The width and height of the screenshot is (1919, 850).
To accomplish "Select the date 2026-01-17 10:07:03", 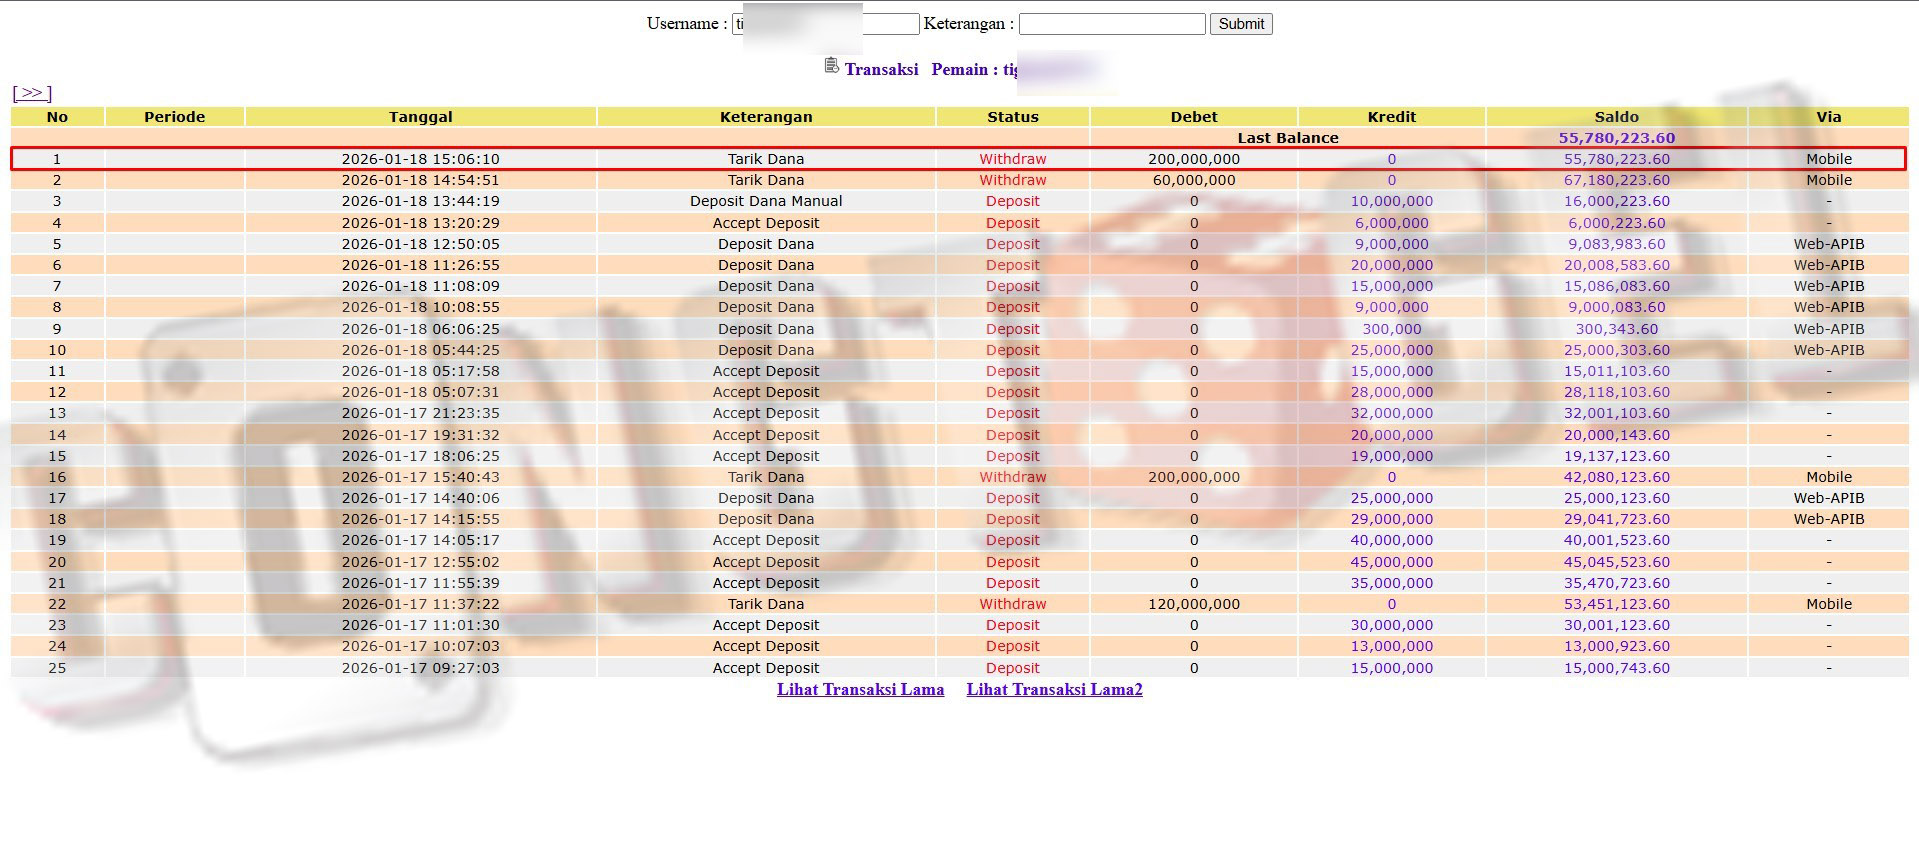I will pyautogui.click(x=420, y=646).
